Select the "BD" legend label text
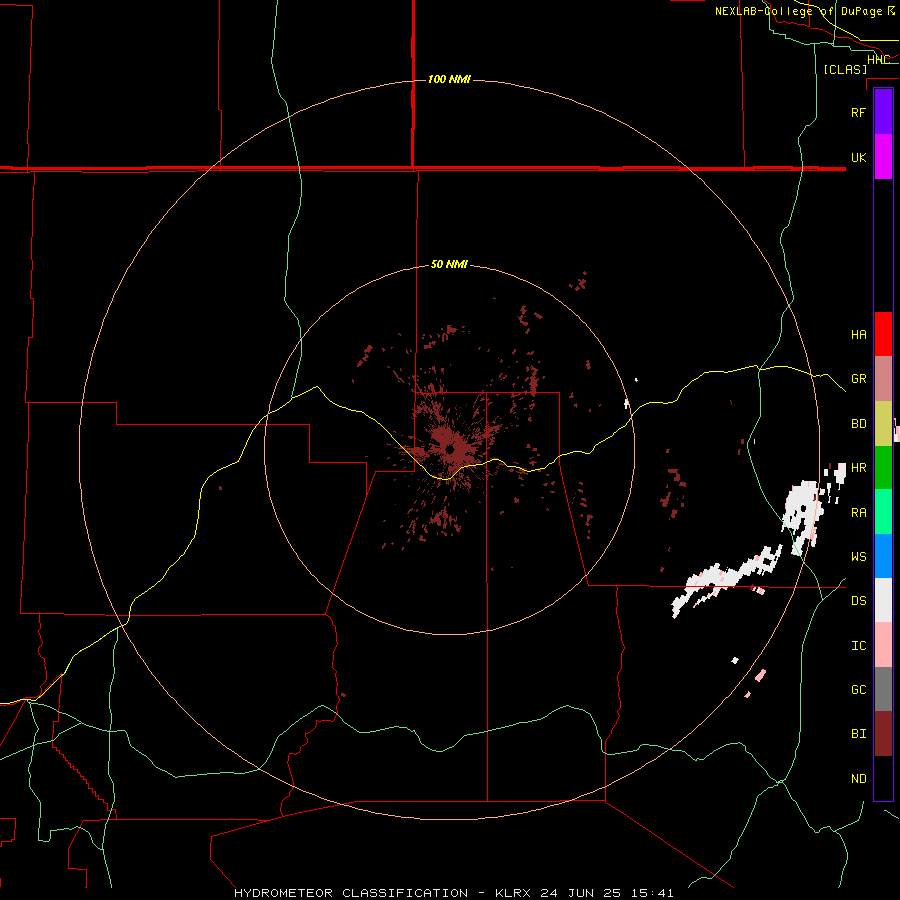This screenshot has height=900, width=900. pyautogui.click(x=858, y=424)
